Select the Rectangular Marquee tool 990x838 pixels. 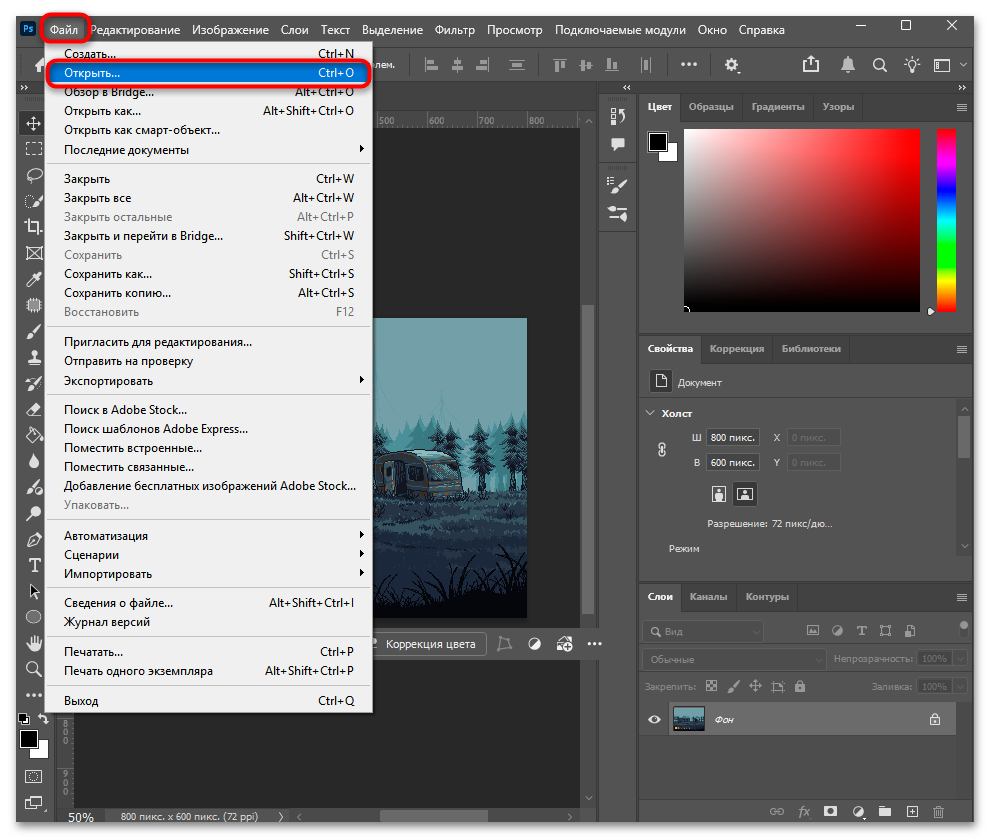point(33,149)
